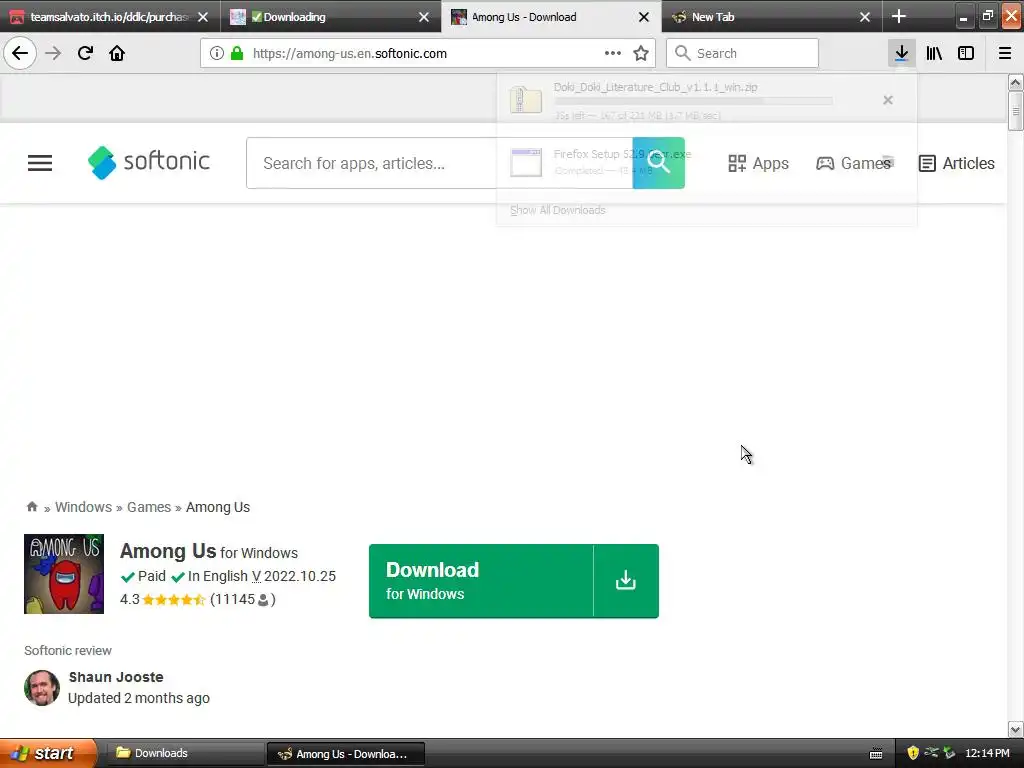The width and height of the screenshot is (1024, 768).
Task: Click the green padlock security icon
Action: pos(237,53)
